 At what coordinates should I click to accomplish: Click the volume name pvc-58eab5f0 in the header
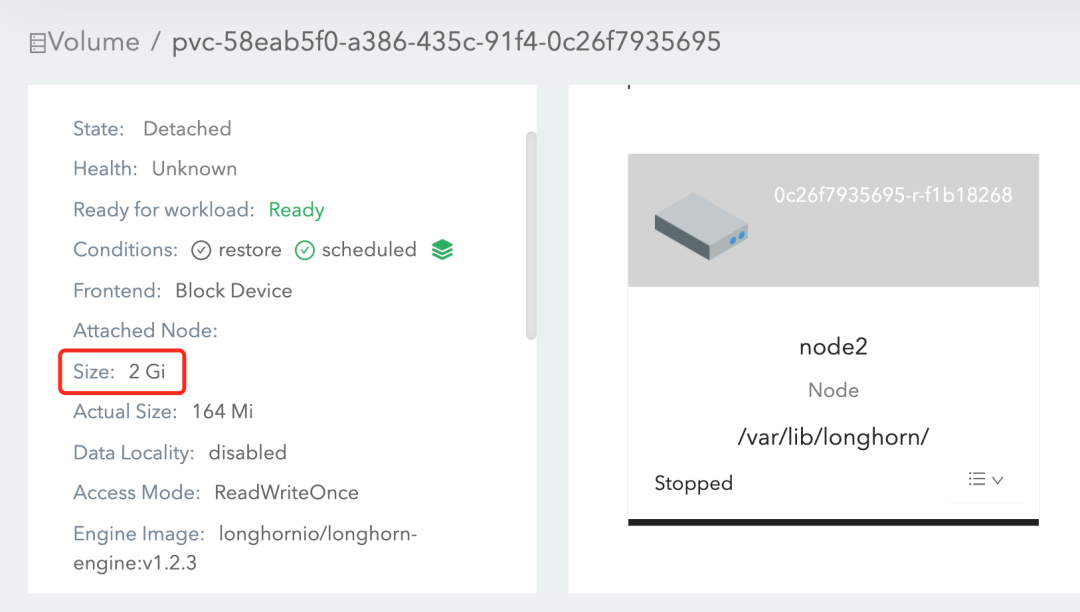[445, 41]
